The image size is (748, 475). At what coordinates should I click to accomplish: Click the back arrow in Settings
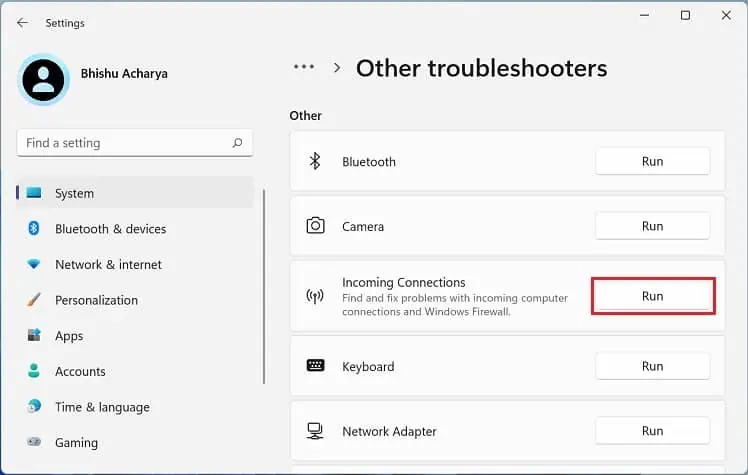point(22,22)
